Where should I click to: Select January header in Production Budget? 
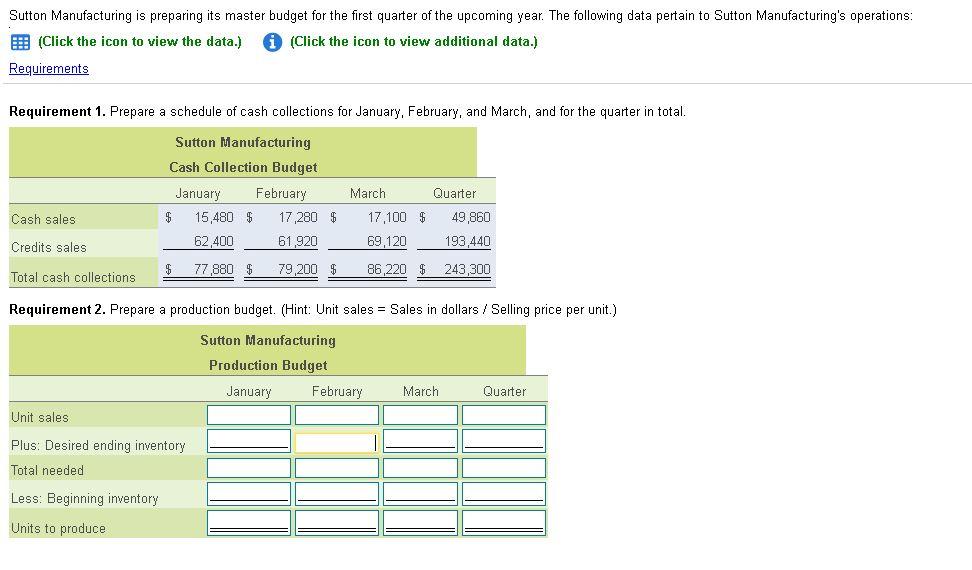point(249,392)
